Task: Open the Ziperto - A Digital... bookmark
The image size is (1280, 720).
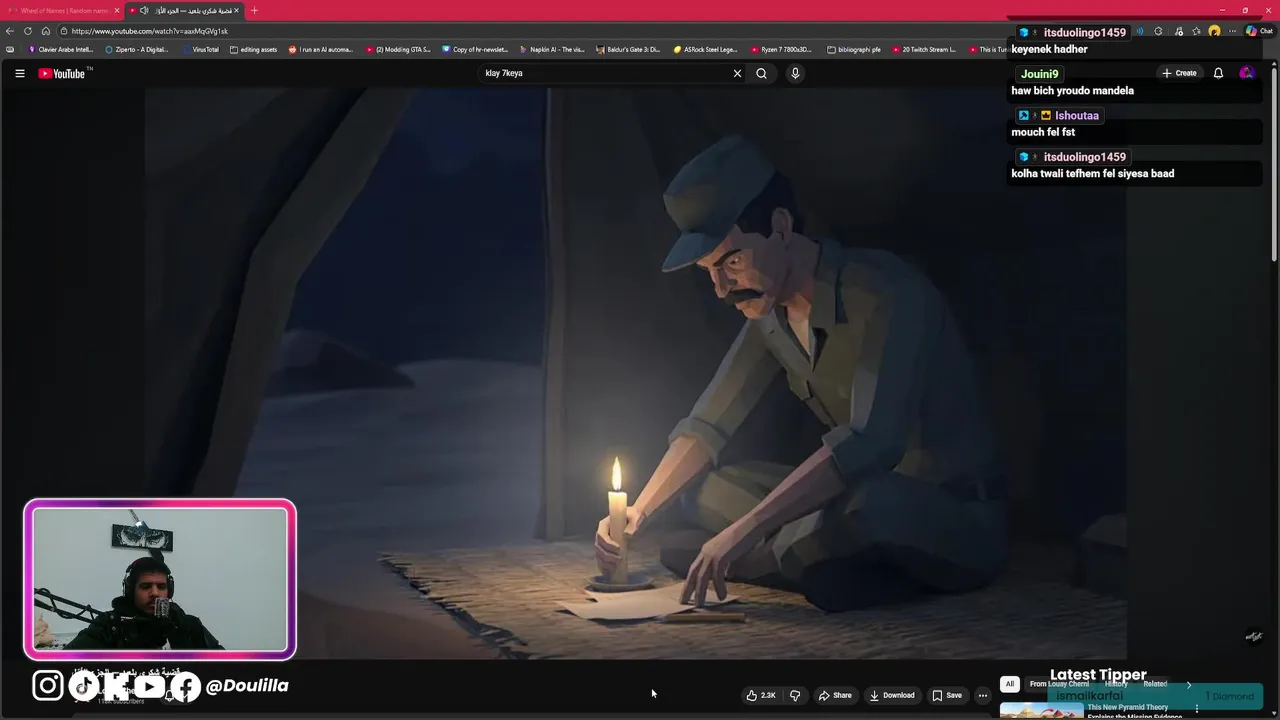Action: click(x=136, y=49)
